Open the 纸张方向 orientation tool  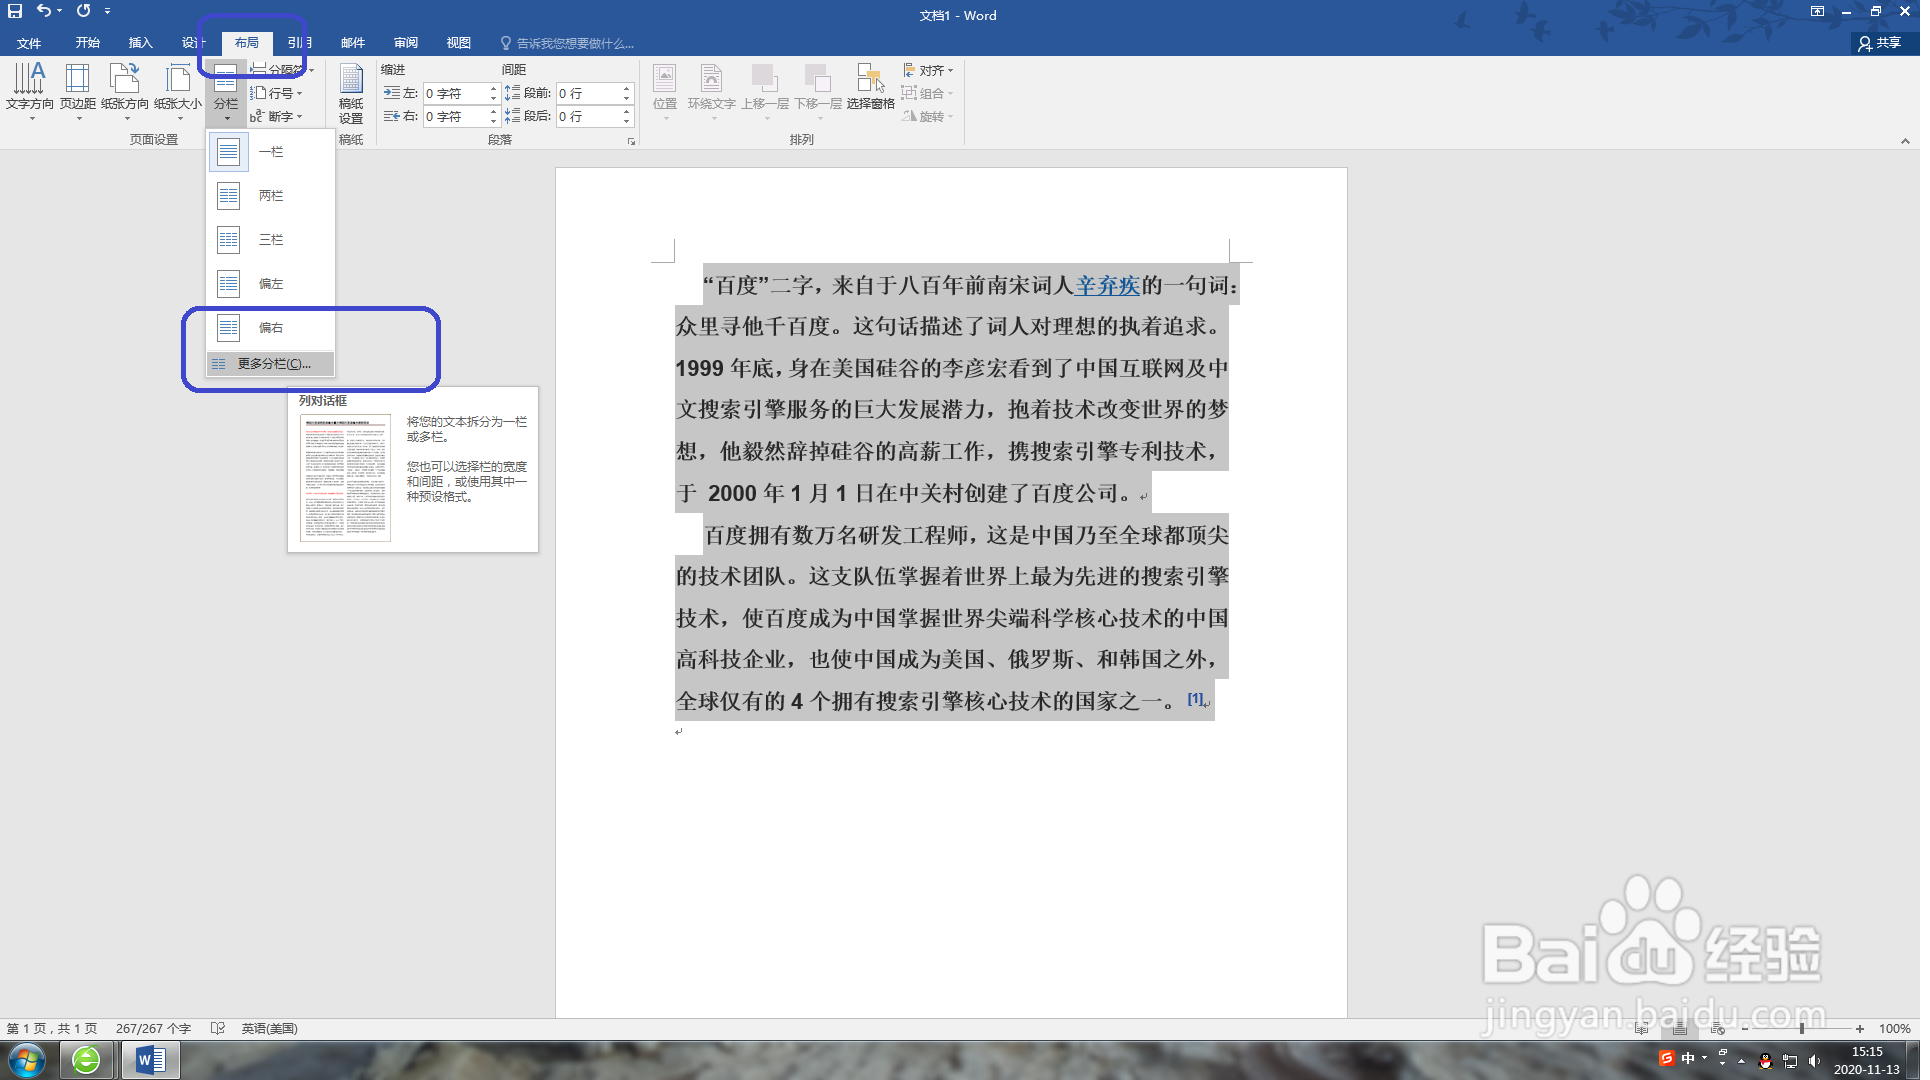tap(125, 91)
